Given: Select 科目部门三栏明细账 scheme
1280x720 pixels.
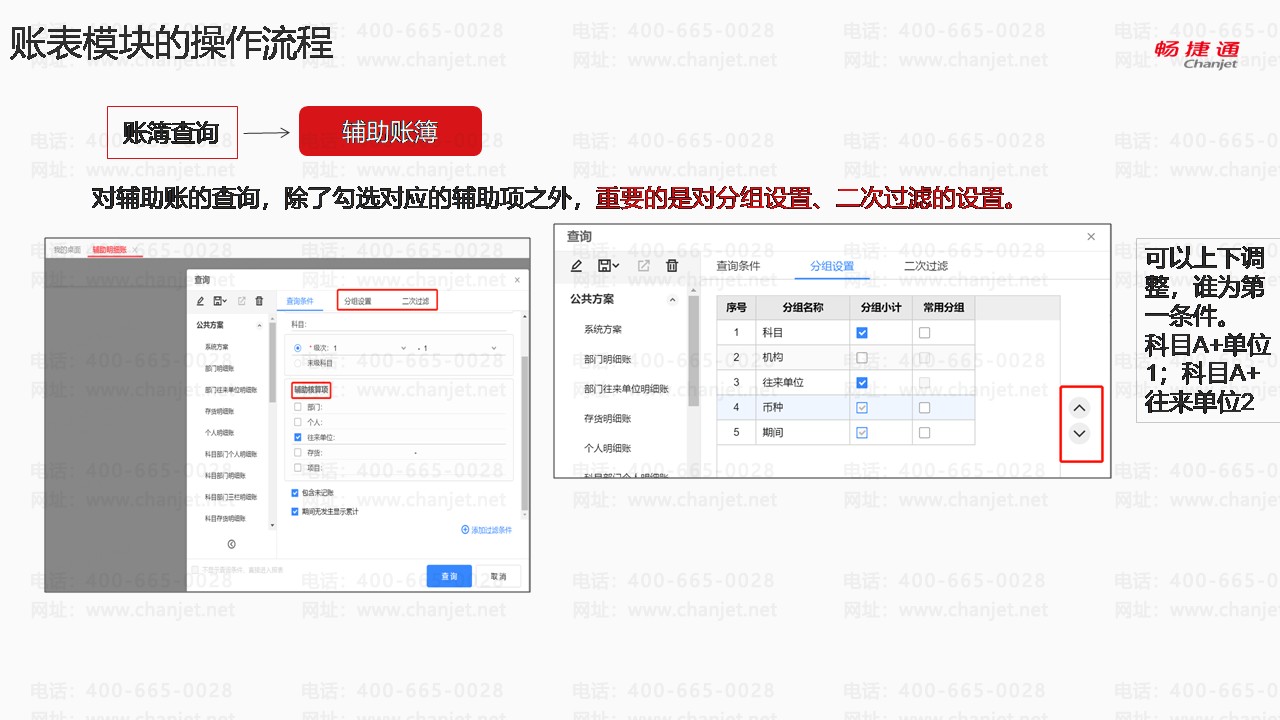Looking at the screenshot, I should (x=231, y=497).
